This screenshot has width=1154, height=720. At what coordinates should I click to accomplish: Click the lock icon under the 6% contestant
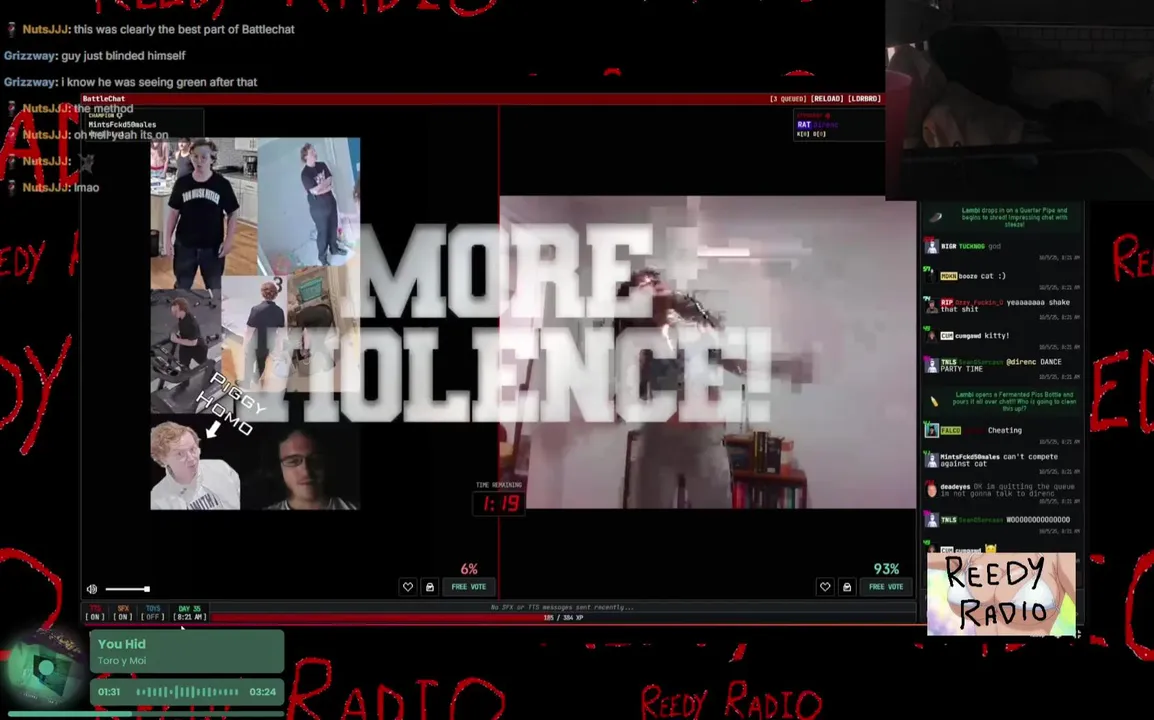430,587
